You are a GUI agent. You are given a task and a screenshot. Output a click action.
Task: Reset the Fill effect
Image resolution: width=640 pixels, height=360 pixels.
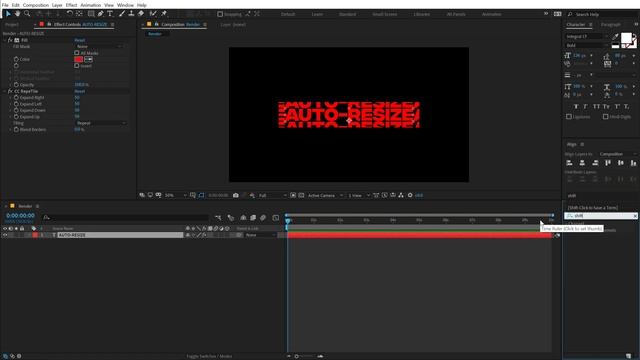pos(80,40)
